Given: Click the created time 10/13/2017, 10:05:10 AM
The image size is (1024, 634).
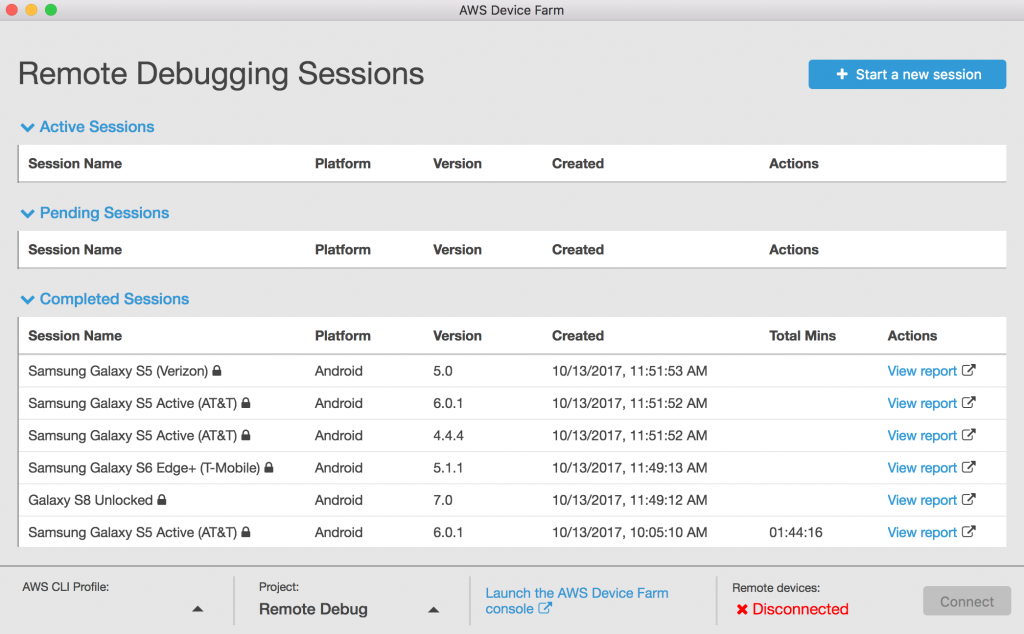Looking at the screenshot, I should [x=630, y=533].
